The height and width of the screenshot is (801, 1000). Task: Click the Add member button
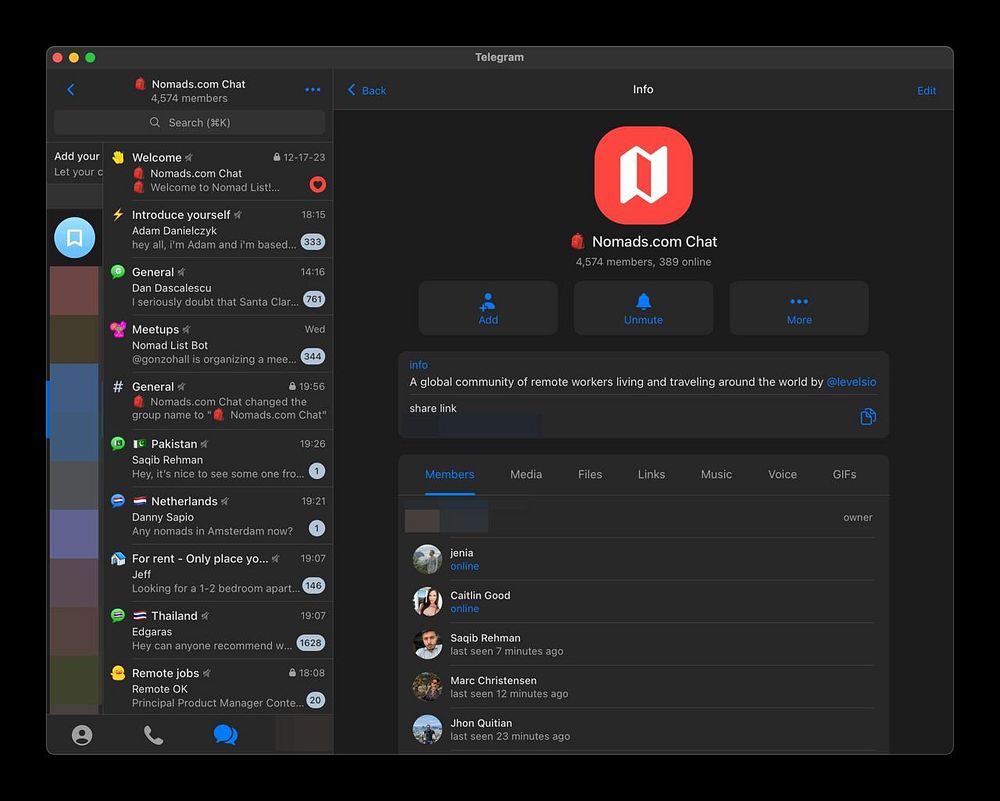488,308
